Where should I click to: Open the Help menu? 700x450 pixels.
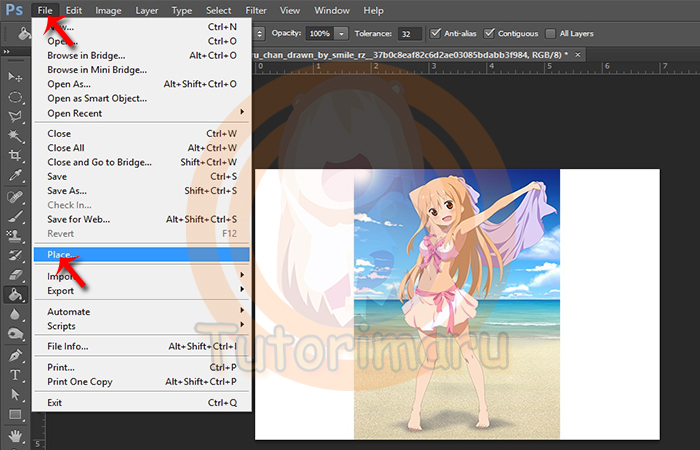tap(373, 10)
